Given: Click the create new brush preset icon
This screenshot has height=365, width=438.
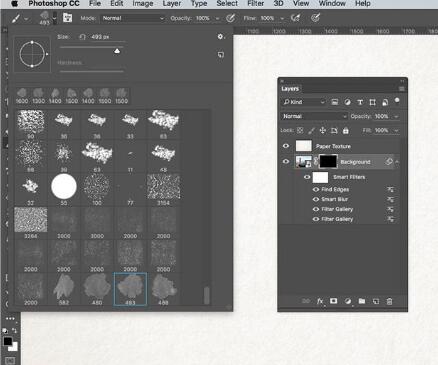Looking at the screenshot, I should coord(221,55).
